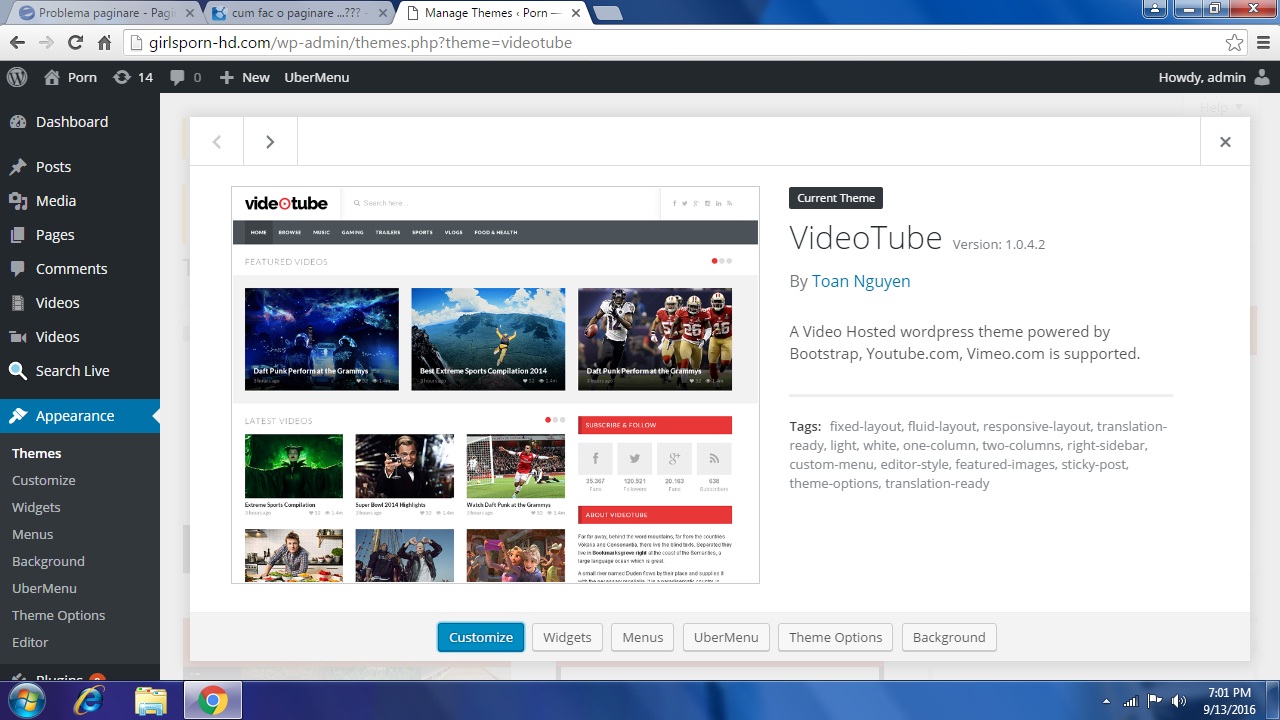Open the Toan Nguyen author link
The image size is (1280, 720).
[861, 281]
